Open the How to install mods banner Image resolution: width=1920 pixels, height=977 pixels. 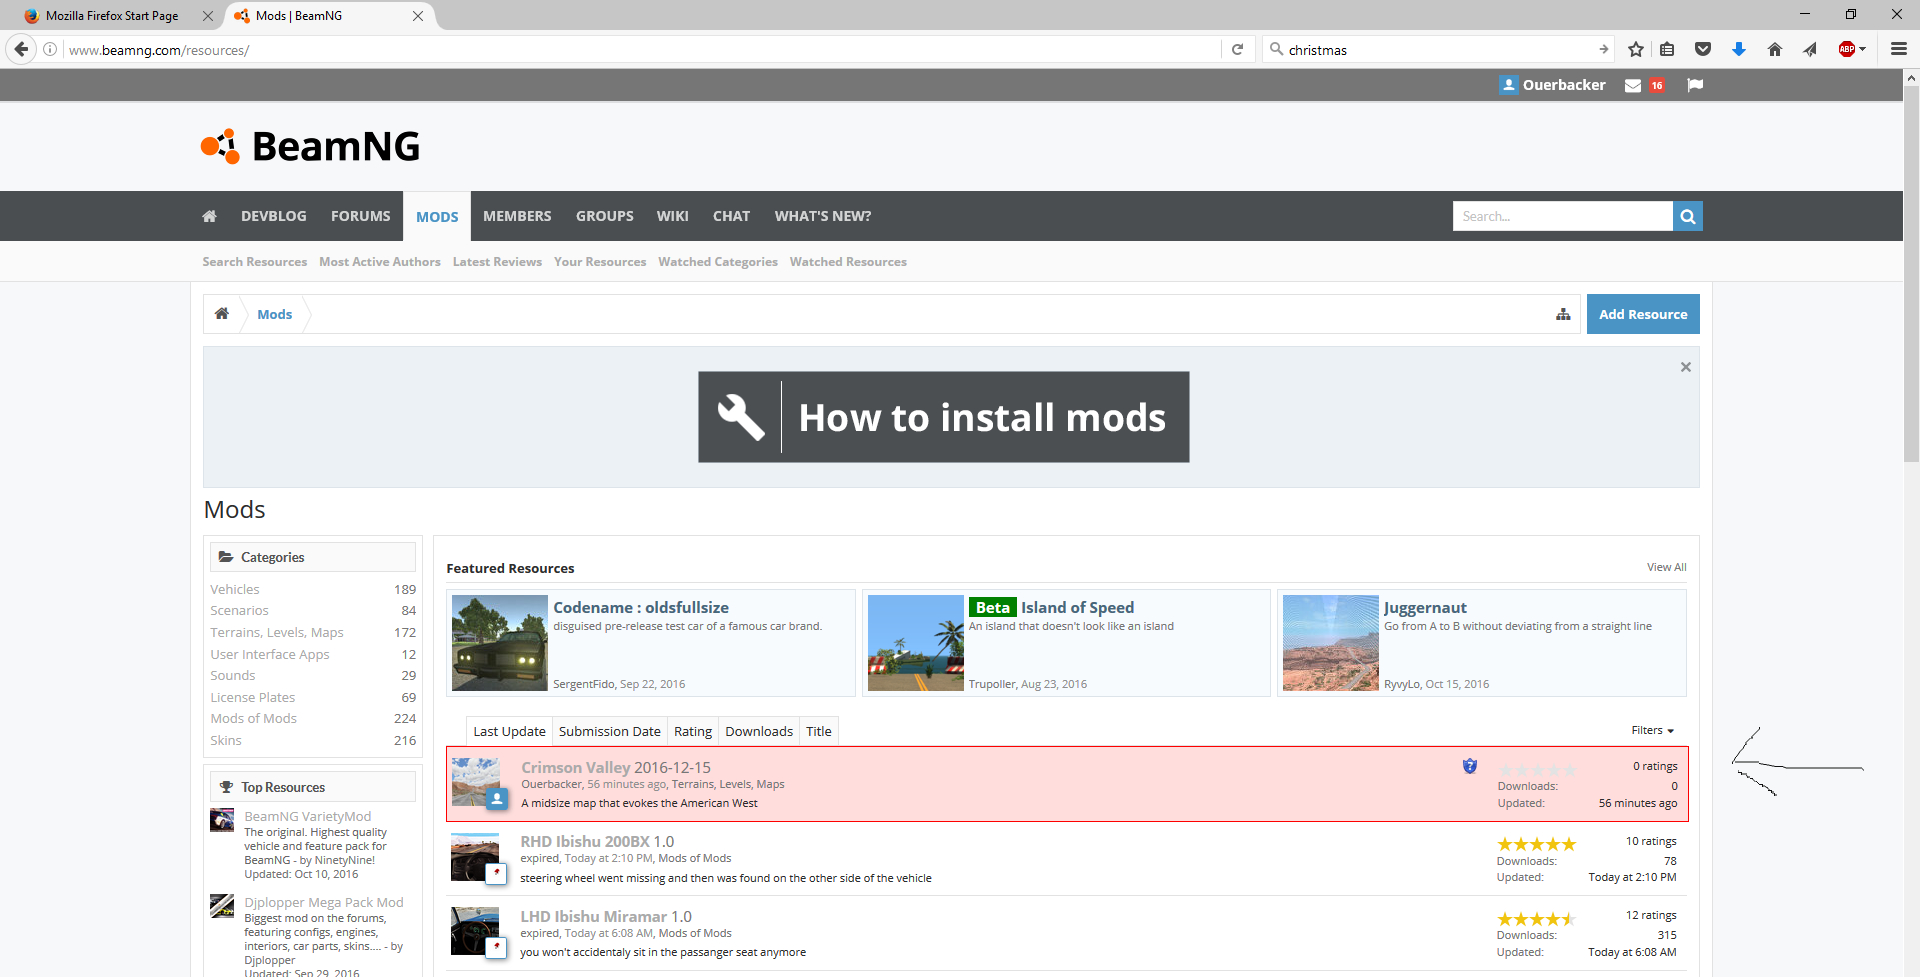(944, 417)
